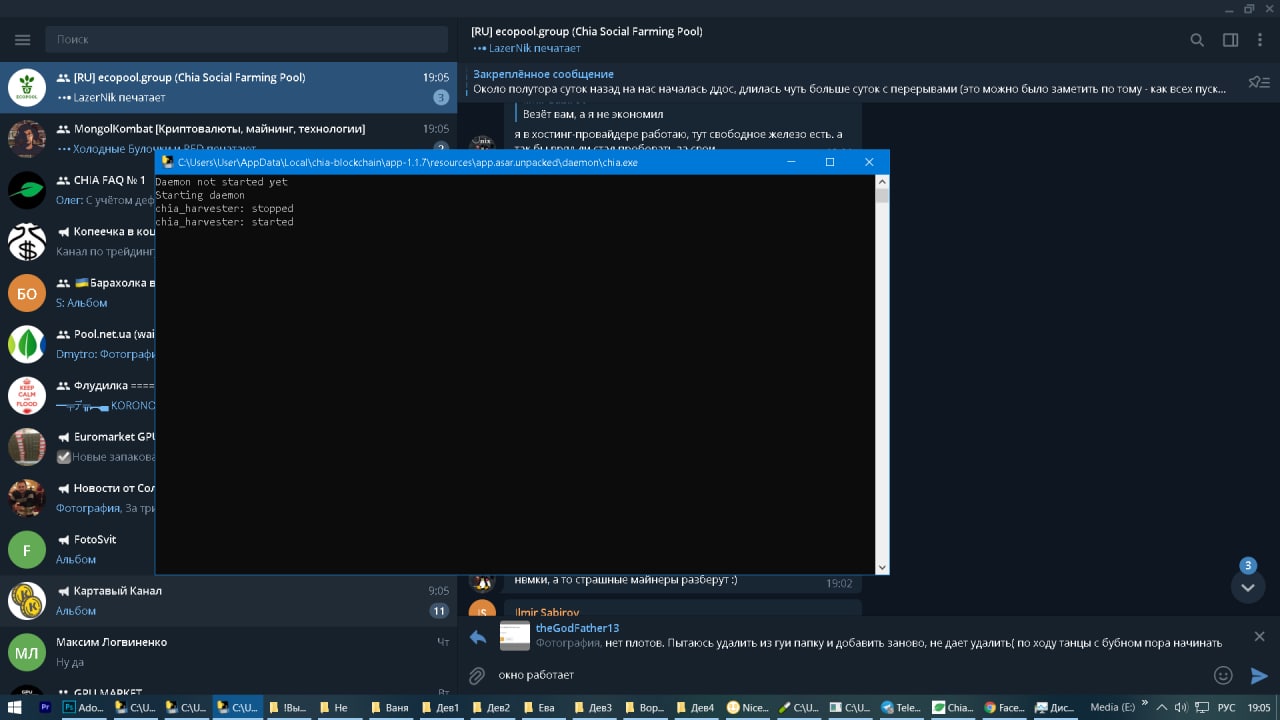Viewport: 1280px width, 720px height.
Task: Switch to the Ado... Photoshop taskbar item
Action: coord(83,707)
